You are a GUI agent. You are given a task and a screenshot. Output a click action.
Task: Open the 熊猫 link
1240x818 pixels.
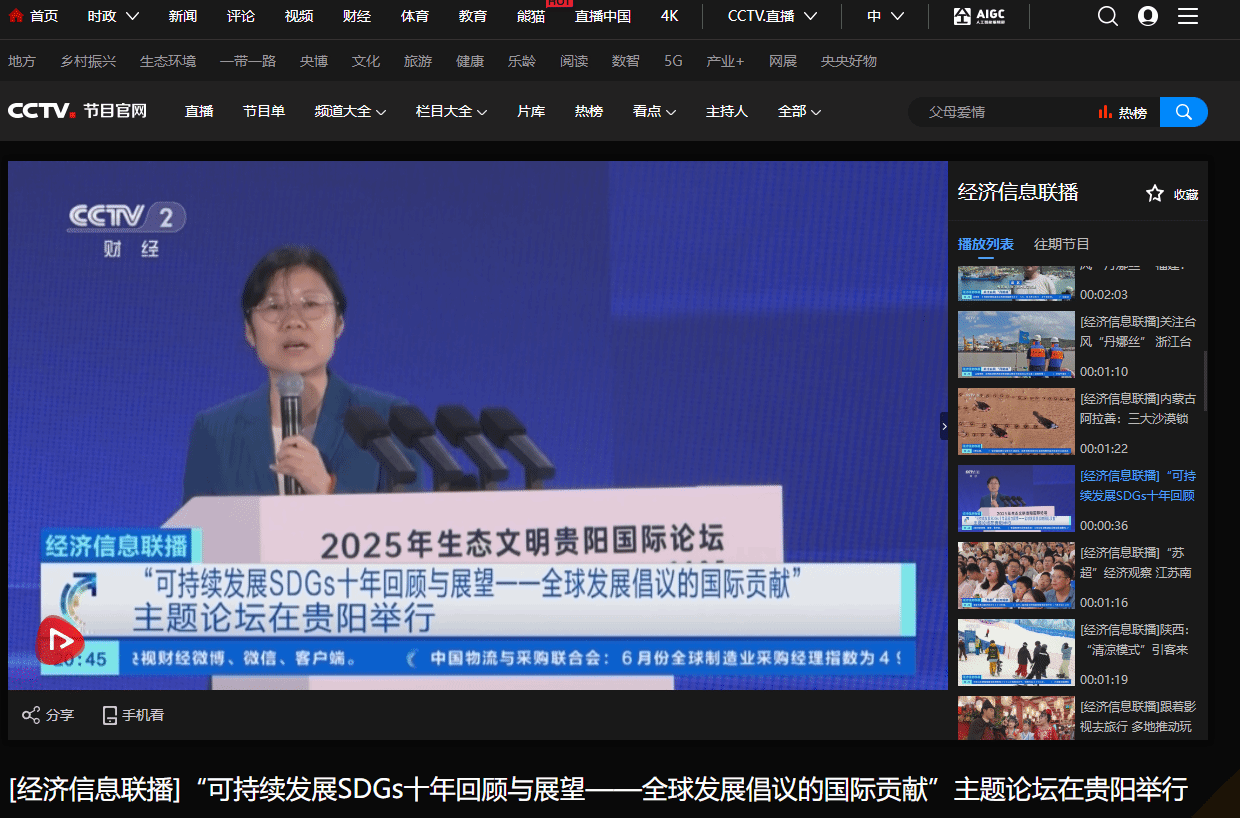(x=531, y=16)
